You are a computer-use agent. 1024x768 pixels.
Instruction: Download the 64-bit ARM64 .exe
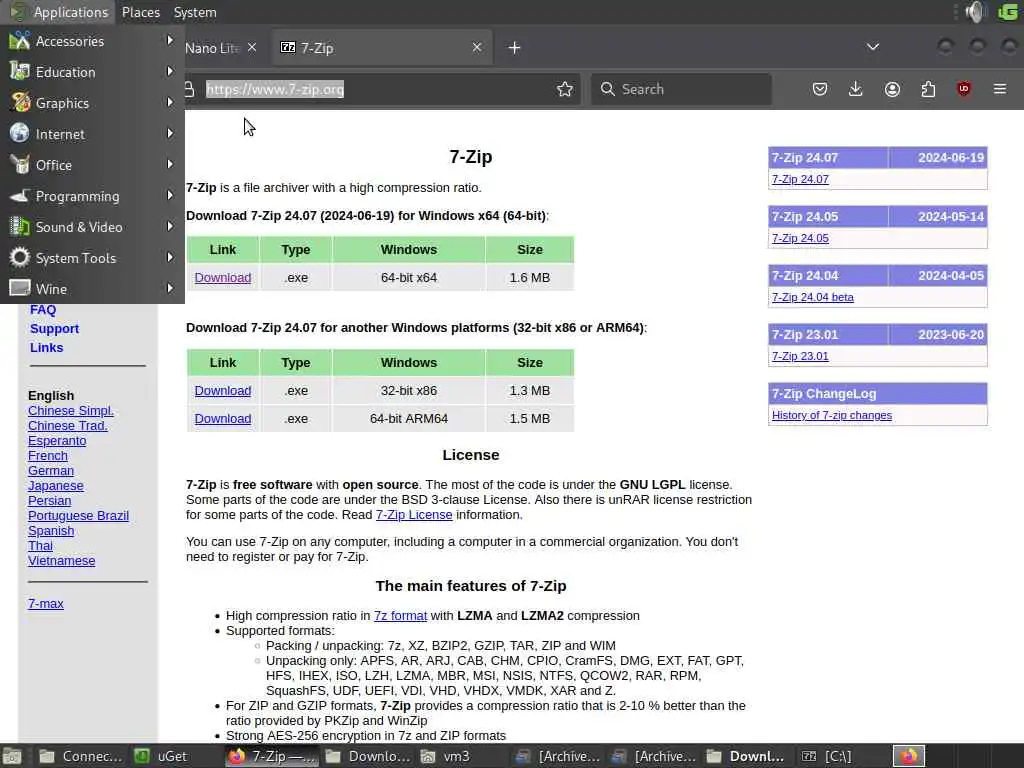223,419
